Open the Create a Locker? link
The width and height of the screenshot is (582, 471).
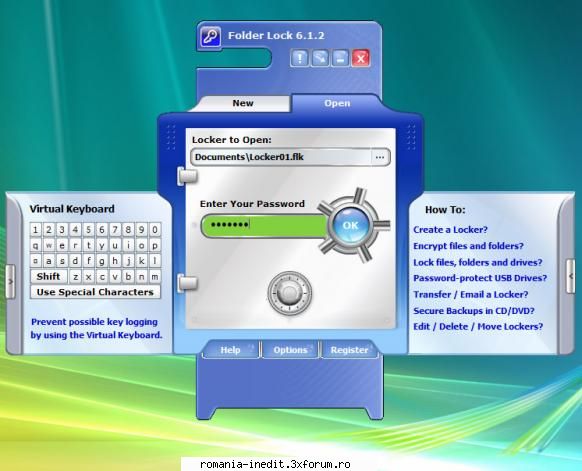click(450, 230)
